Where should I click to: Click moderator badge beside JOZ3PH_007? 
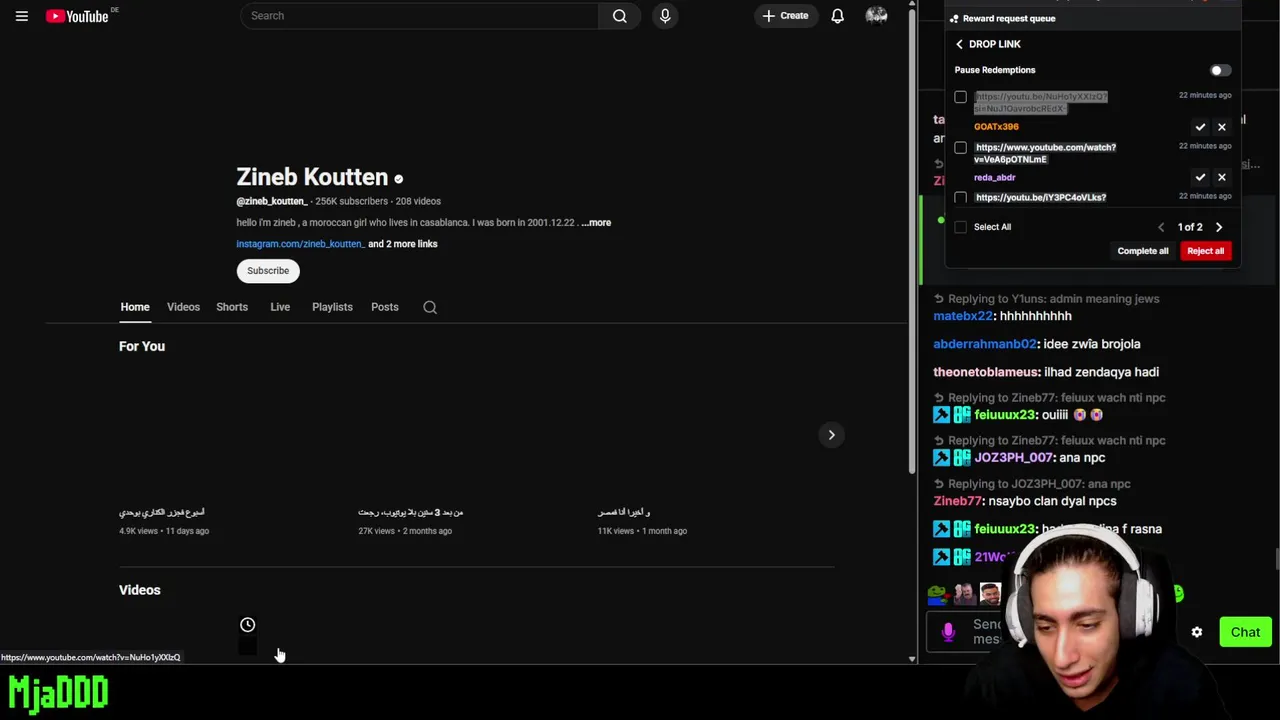(942, 458)
